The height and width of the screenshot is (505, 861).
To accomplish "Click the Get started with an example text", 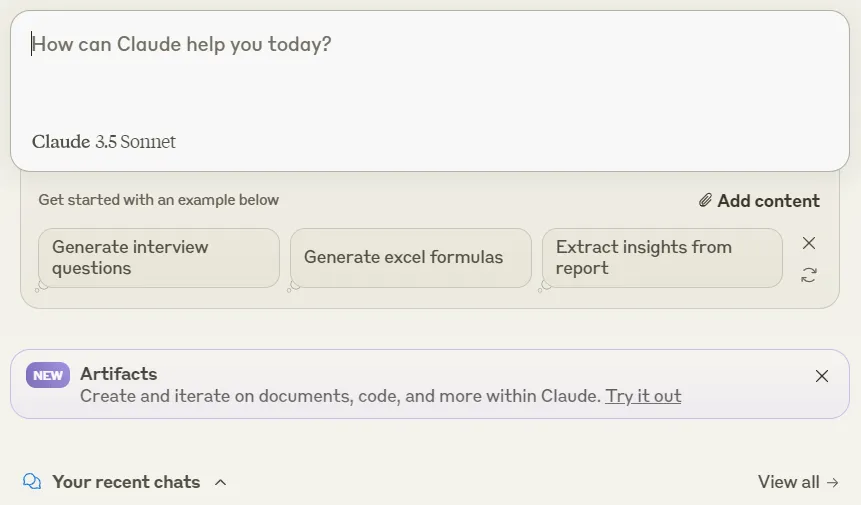I will click(x=159, y=200).
